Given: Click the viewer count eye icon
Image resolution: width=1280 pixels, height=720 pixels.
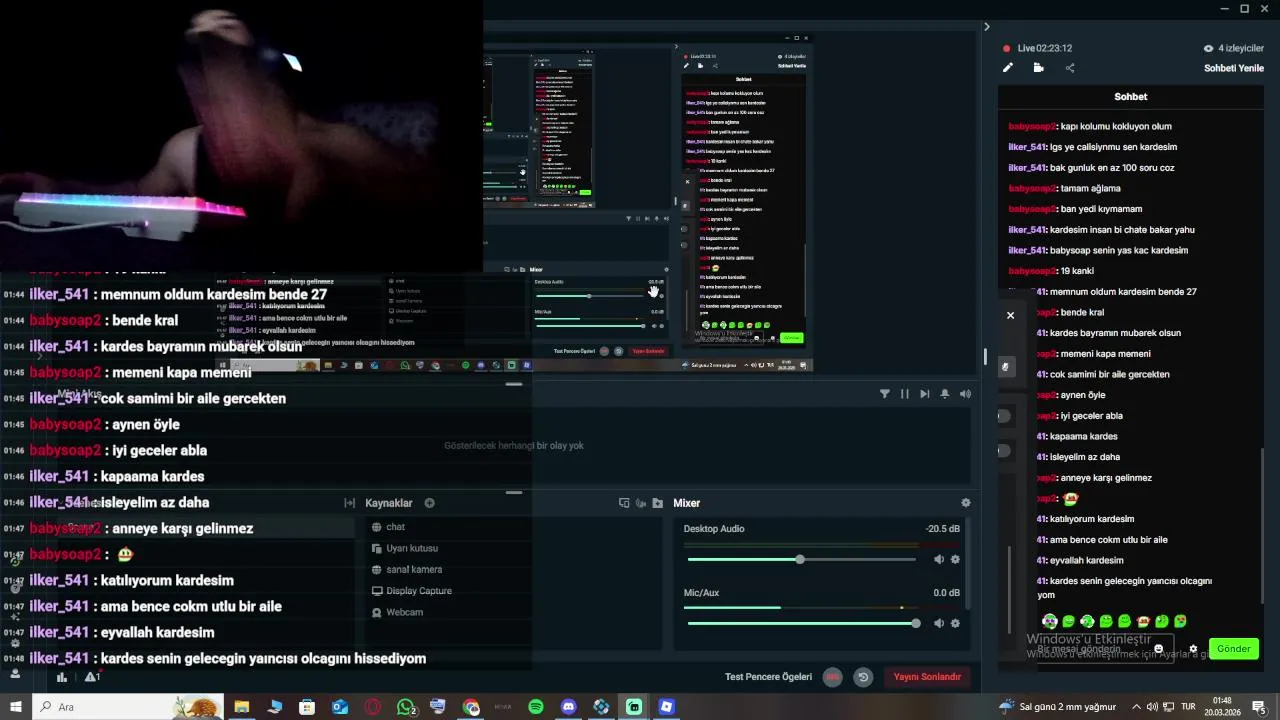Looking at the screenshot, I should 1208,48.
